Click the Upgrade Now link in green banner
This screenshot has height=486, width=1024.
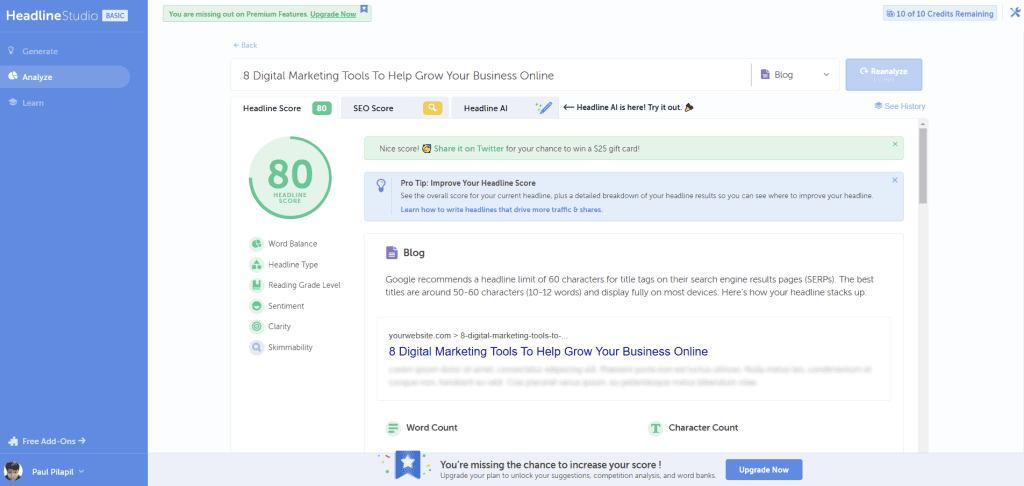coord(333,14)
